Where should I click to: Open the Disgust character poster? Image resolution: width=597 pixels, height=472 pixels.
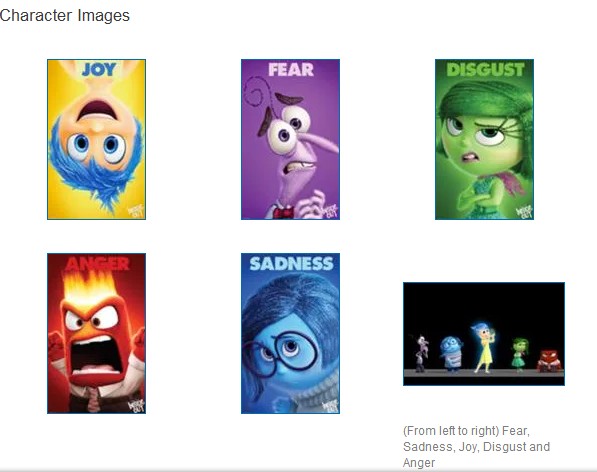click(484, 139)
